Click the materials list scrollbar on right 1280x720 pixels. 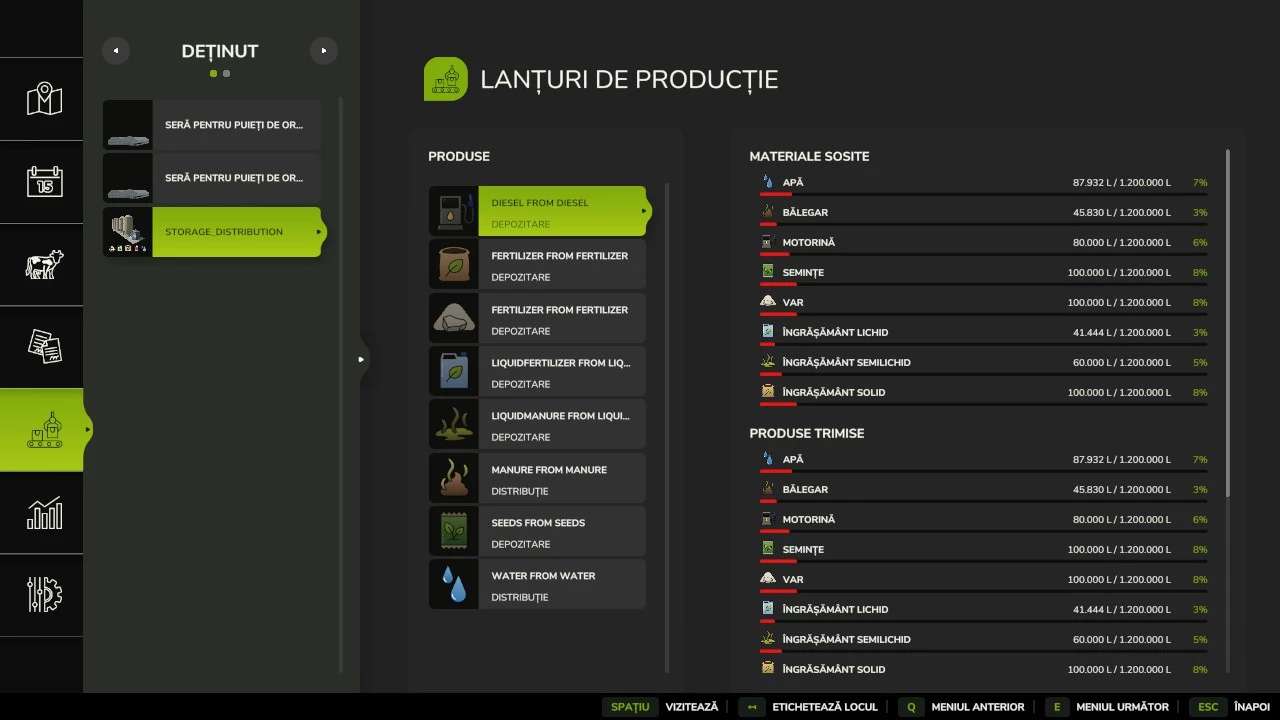(x=1227, y=320)
